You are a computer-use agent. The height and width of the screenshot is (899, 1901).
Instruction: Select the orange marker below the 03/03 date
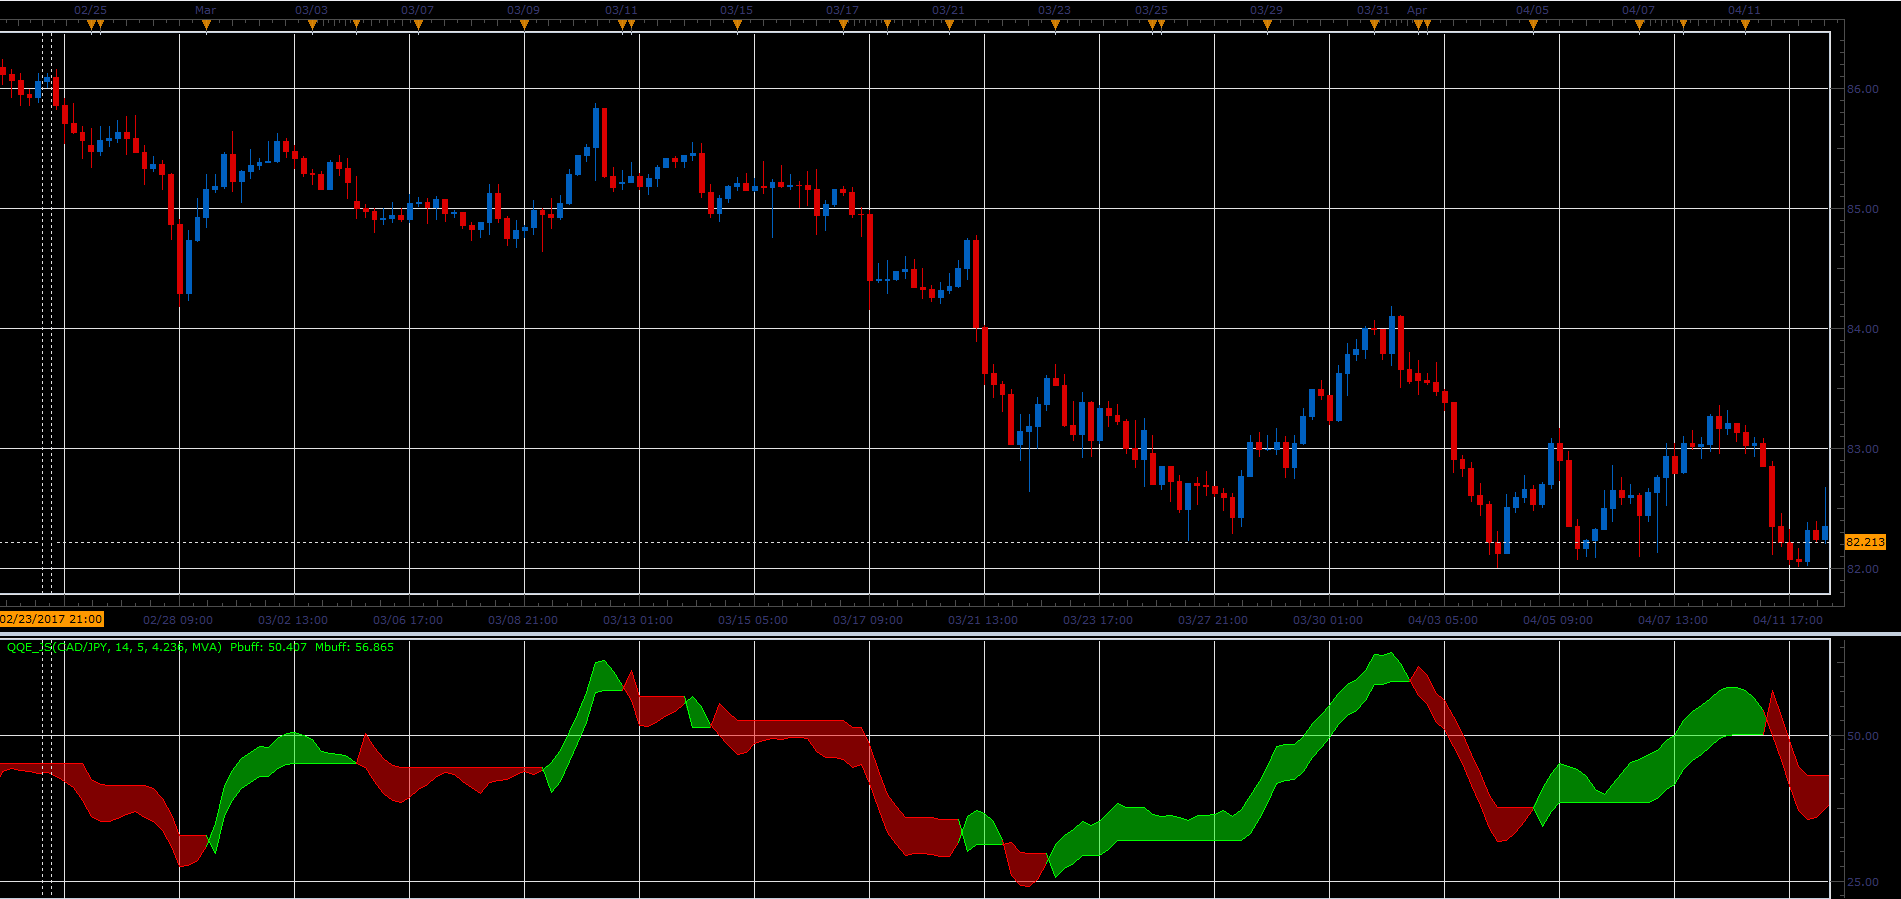click(x=312, y=26)
